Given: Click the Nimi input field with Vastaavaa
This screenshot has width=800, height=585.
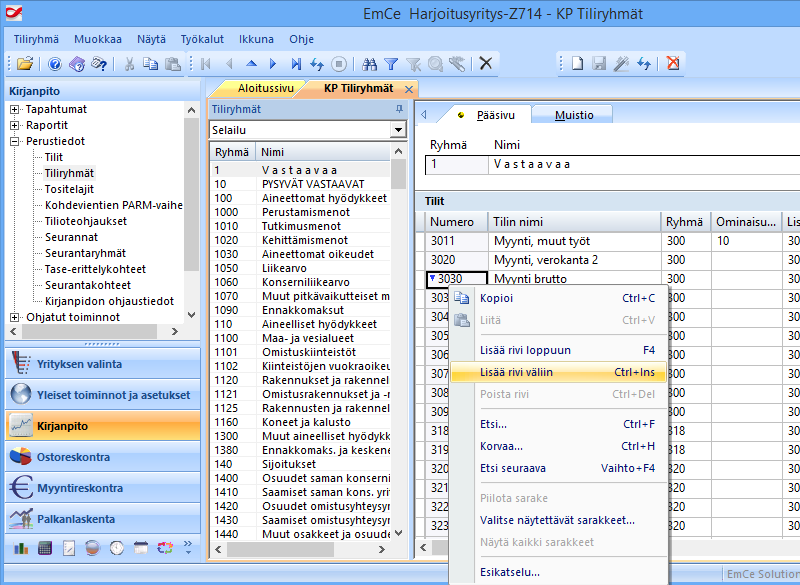Looking at the screenshot, I should [644, 165].
